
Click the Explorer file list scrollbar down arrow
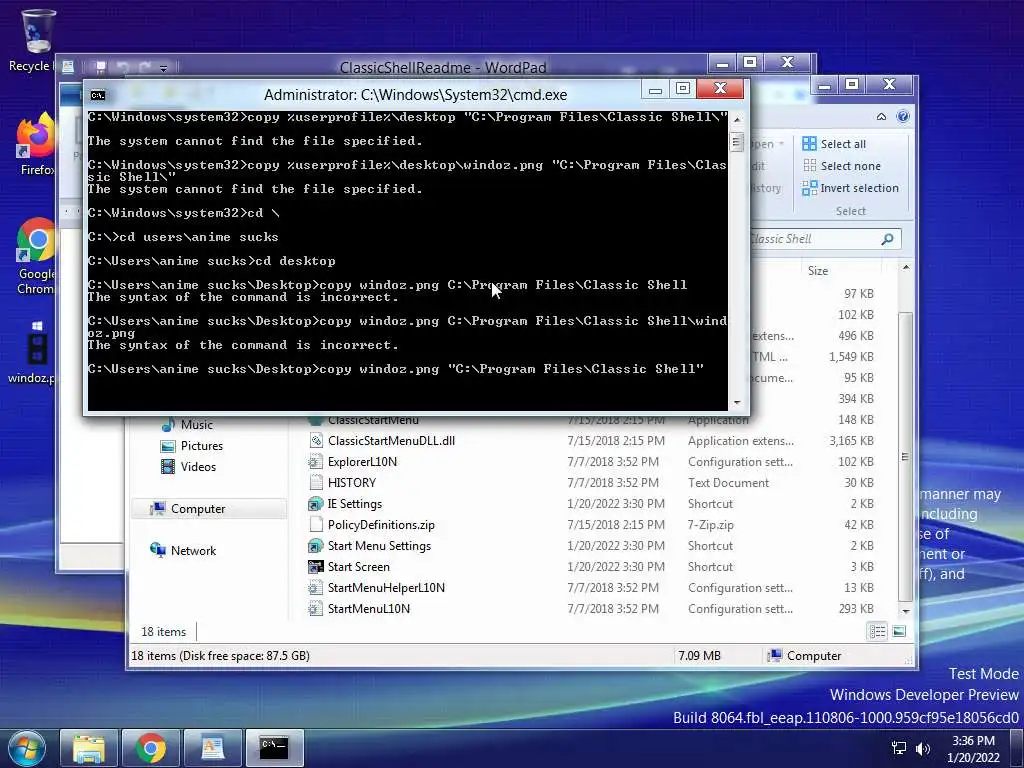coord(906,611)
